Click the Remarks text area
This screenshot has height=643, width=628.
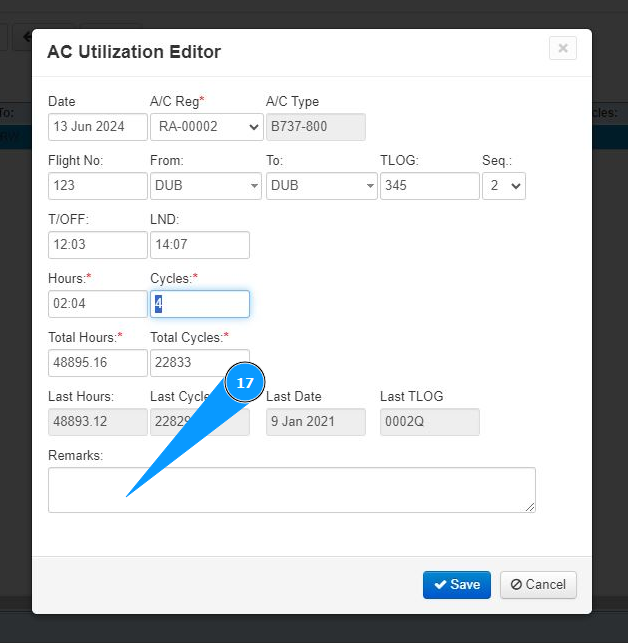pyautogui.click(x=330, y=490)
